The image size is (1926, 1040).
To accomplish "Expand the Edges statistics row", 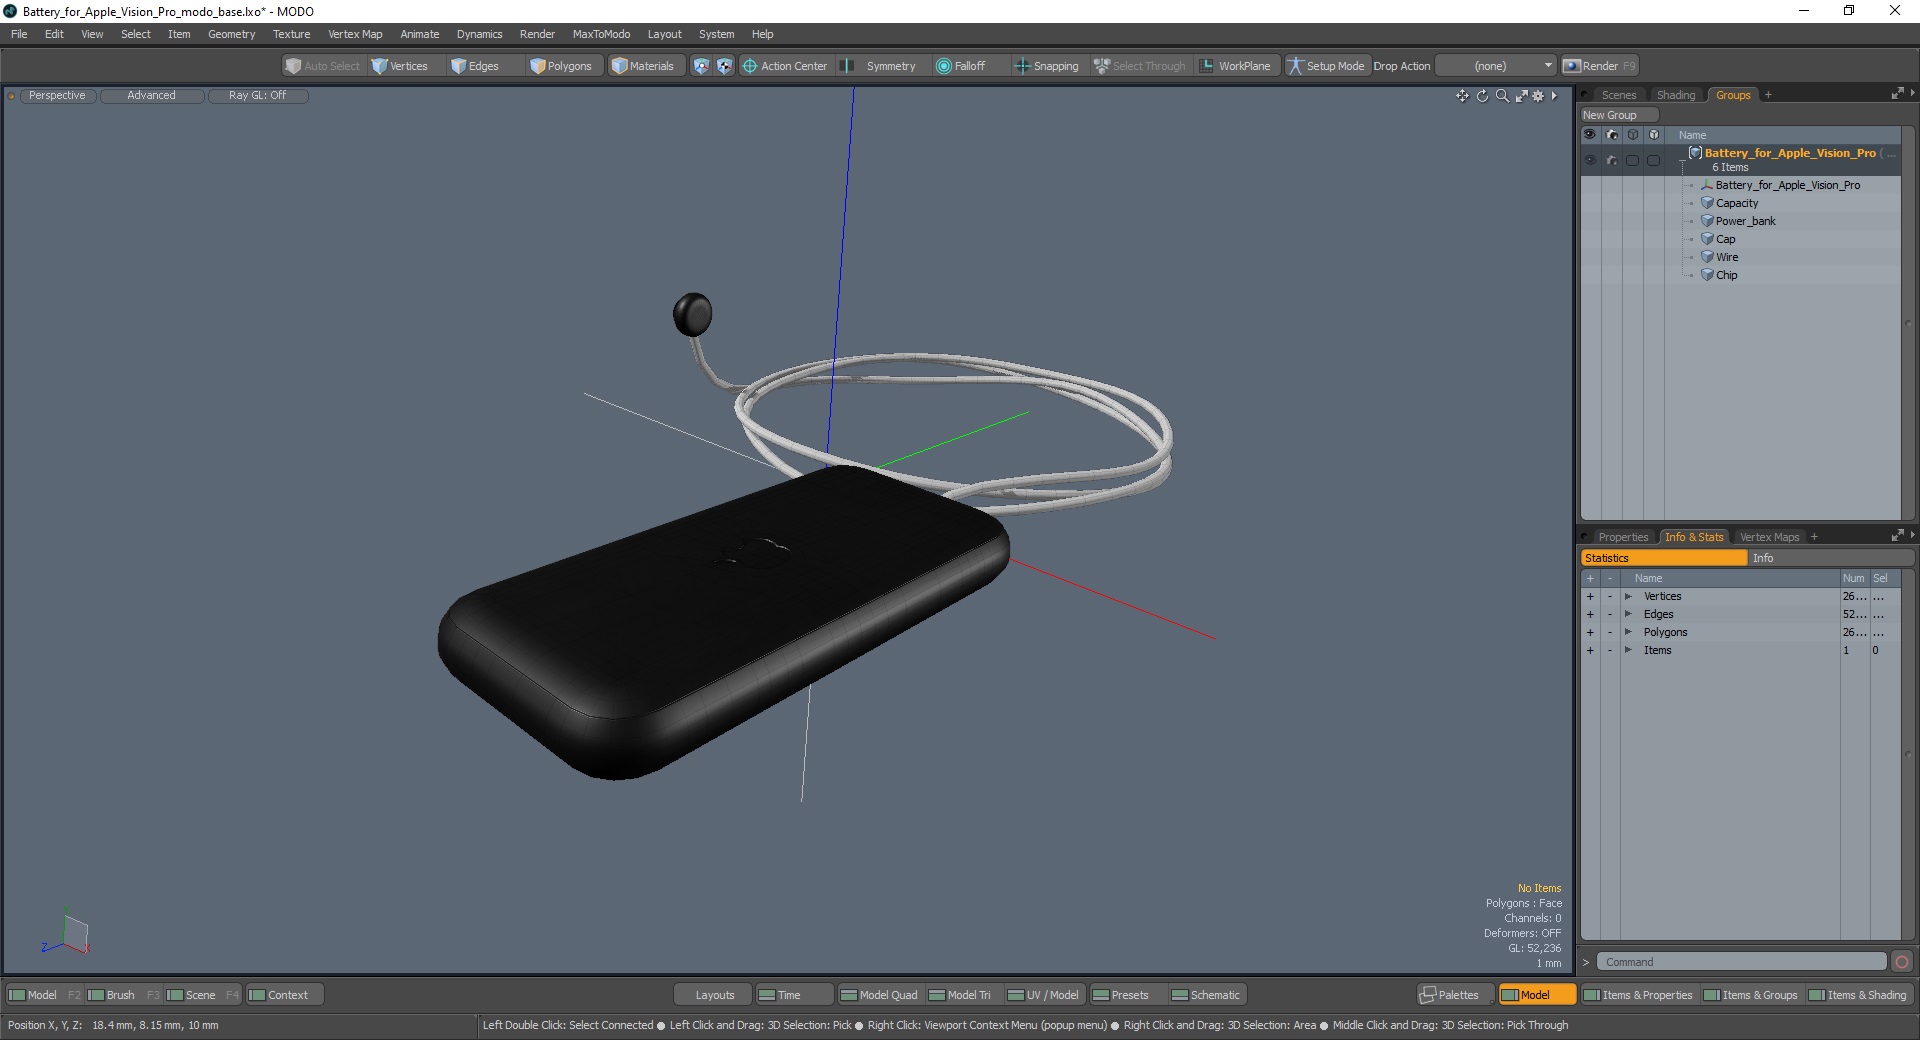I will (x=1628, y=615).
